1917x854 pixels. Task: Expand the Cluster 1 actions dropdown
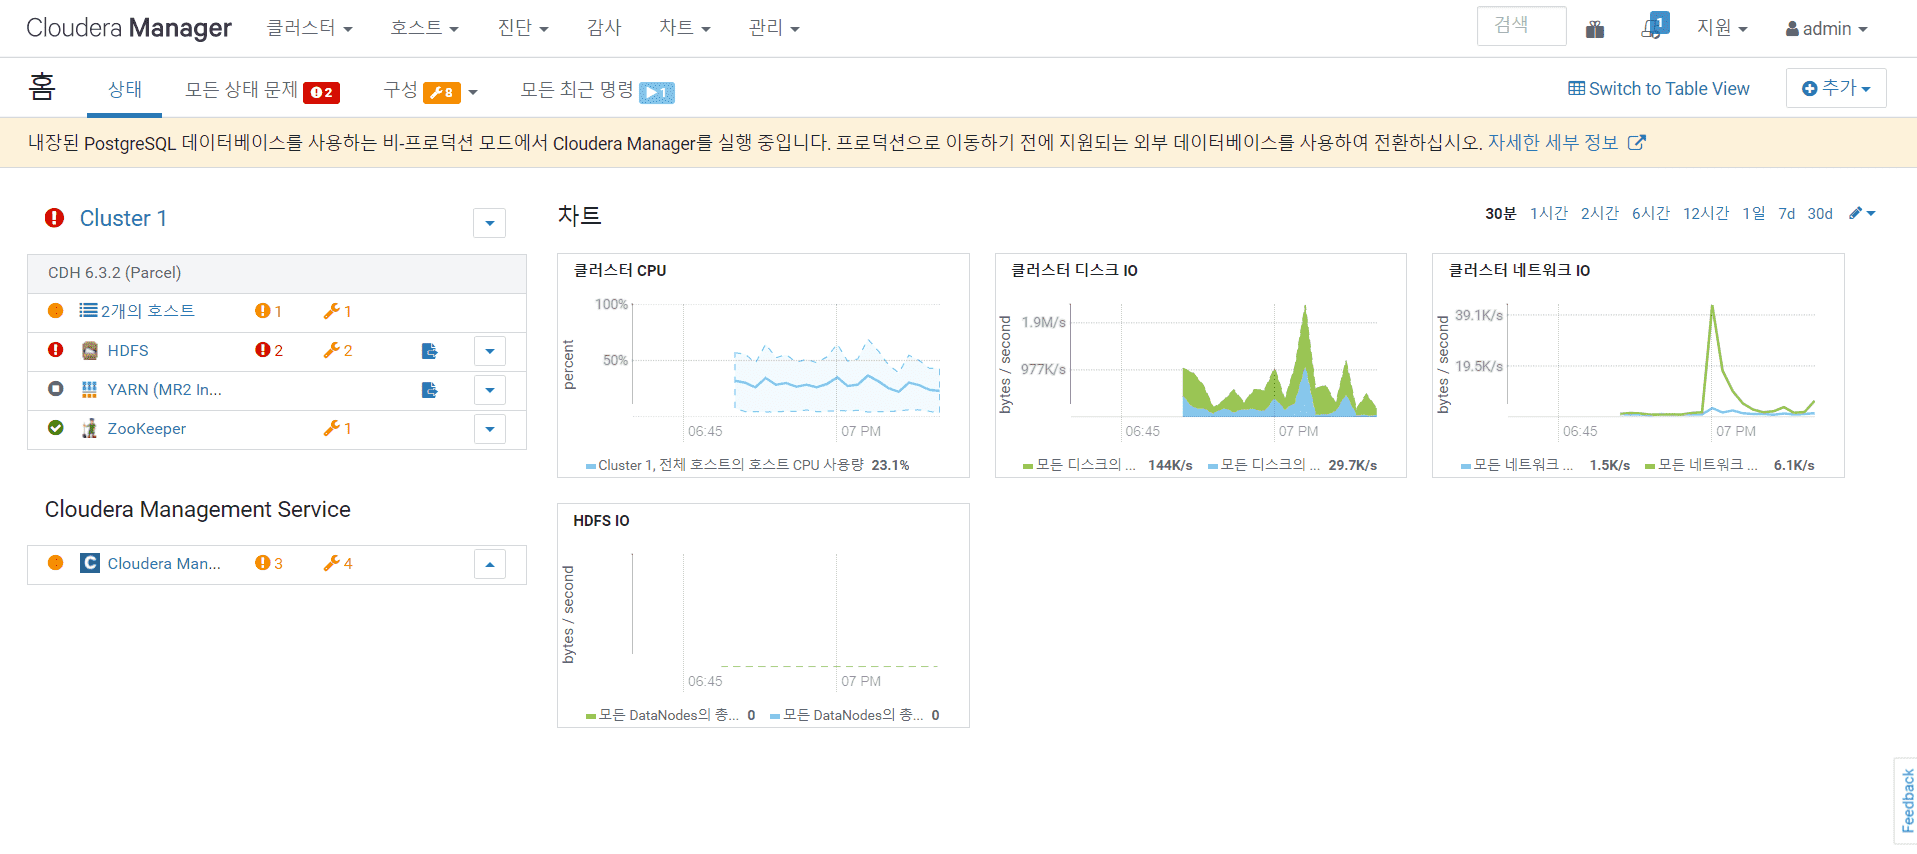pos(489,223)
